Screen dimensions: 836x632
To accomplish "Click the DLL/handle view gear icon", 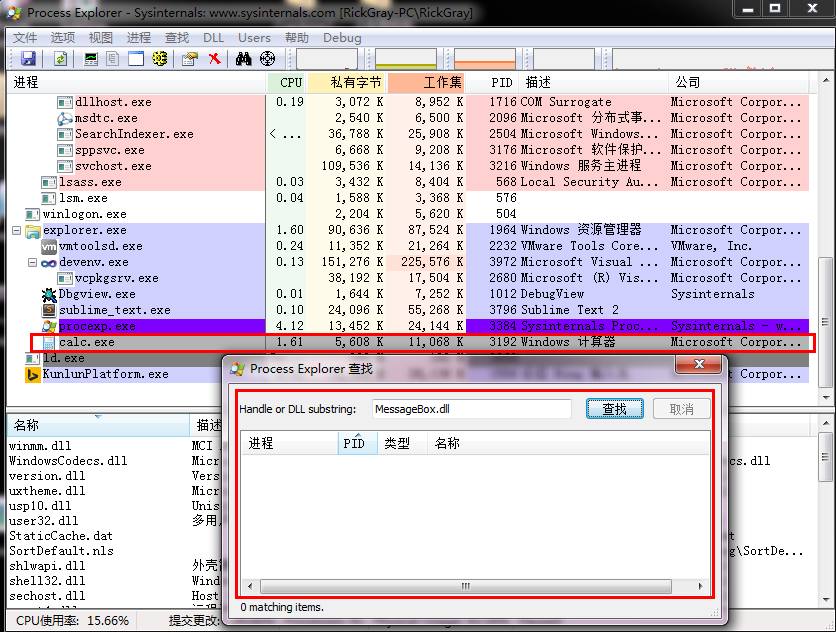I will 159,59.
